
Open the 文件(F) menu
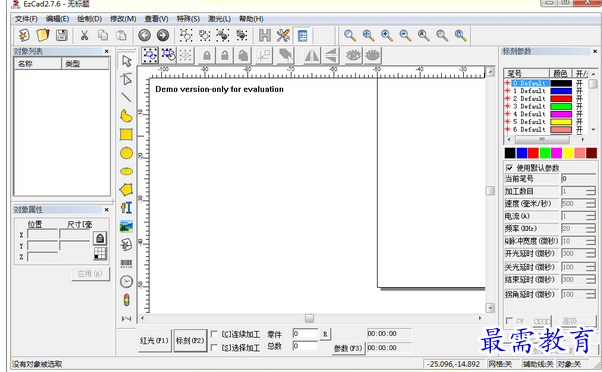pos(26,19)
